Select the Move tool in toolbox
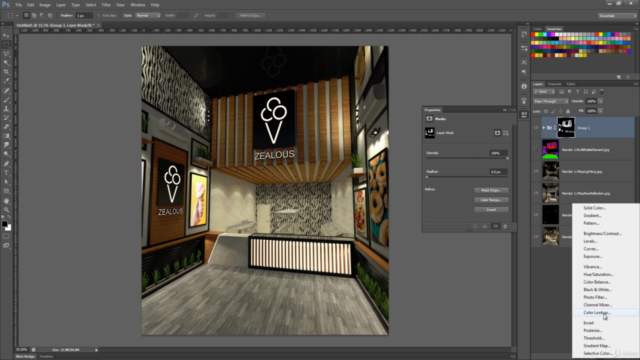Screen dimensions: 640x360 click(7, 36)
